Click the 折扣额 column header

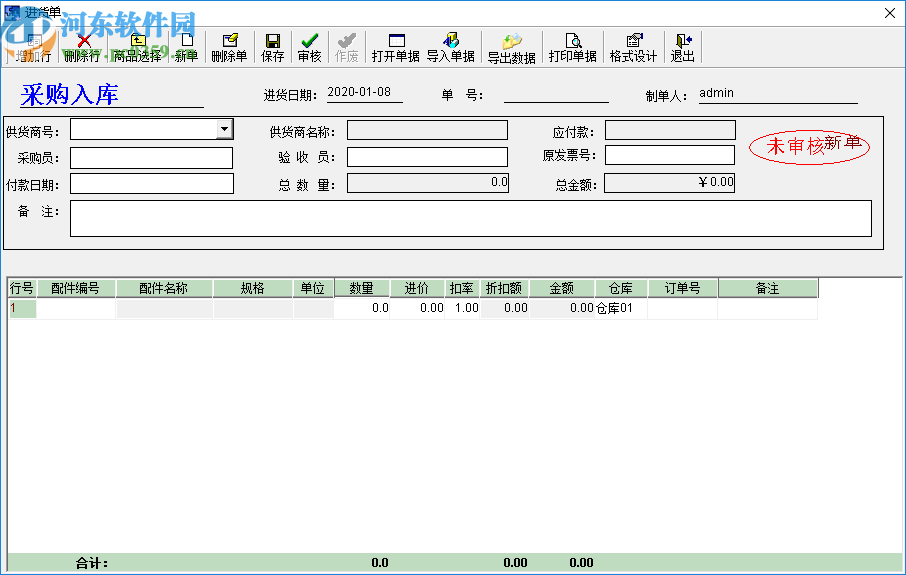tap(504, 288)
